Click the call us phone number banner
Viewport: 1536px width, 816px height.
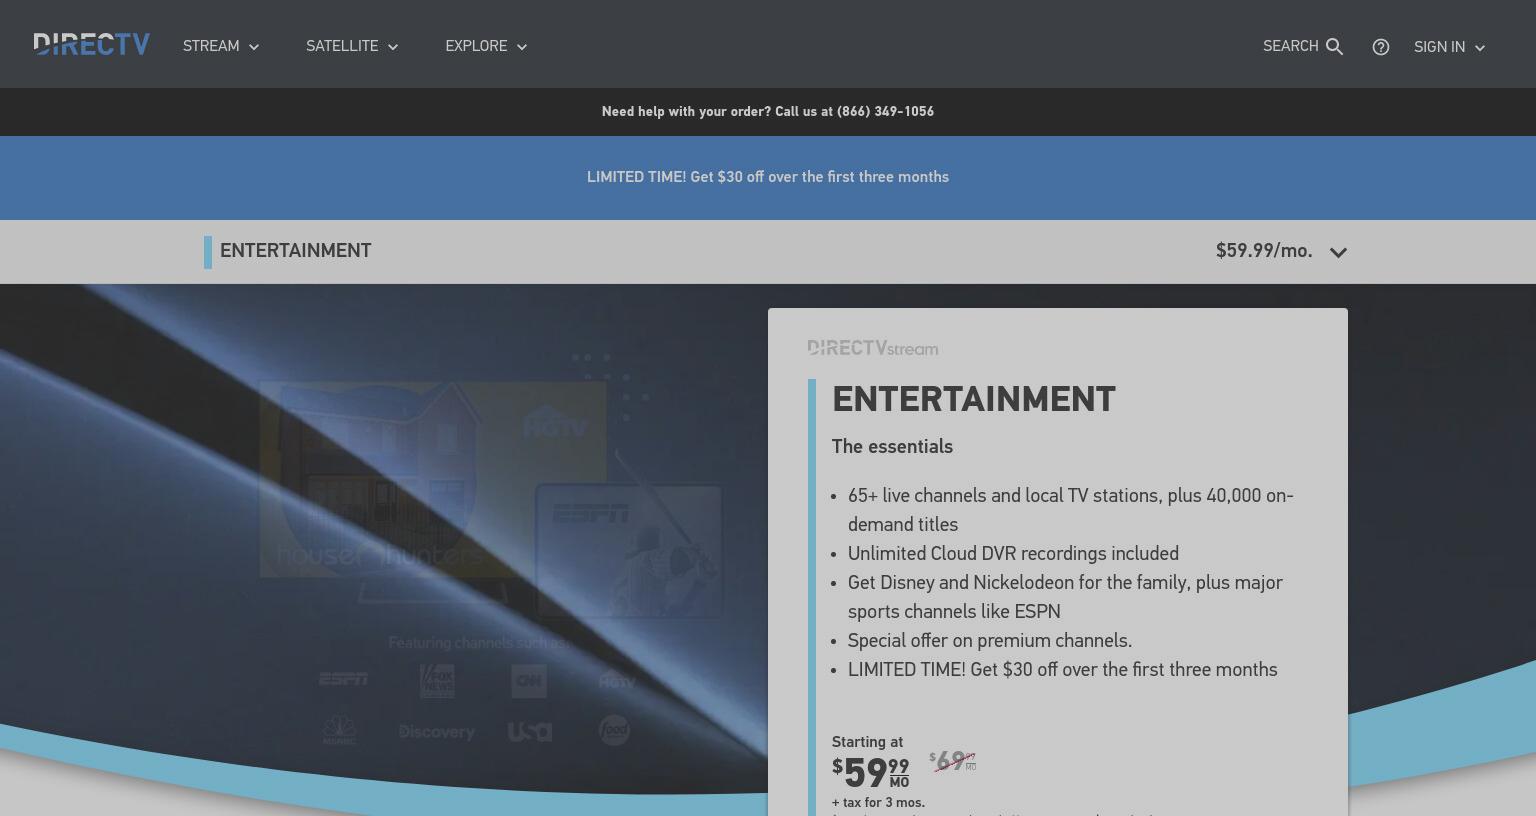(768, 112)
